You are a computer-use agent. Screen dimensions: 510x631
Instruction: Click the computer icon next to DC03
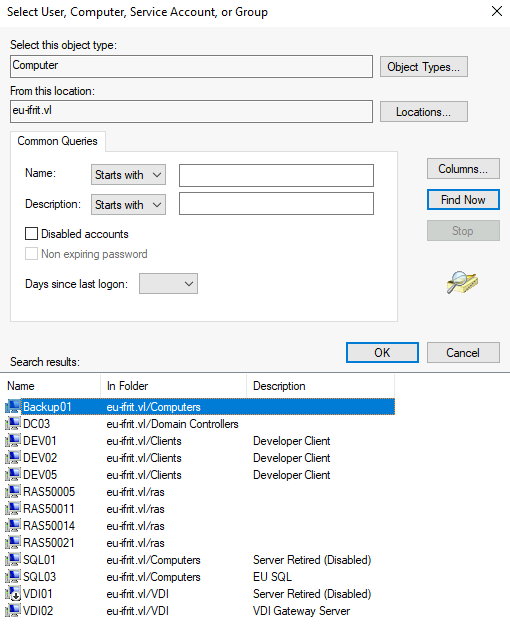pyautogui.click(x=12, y=424)
